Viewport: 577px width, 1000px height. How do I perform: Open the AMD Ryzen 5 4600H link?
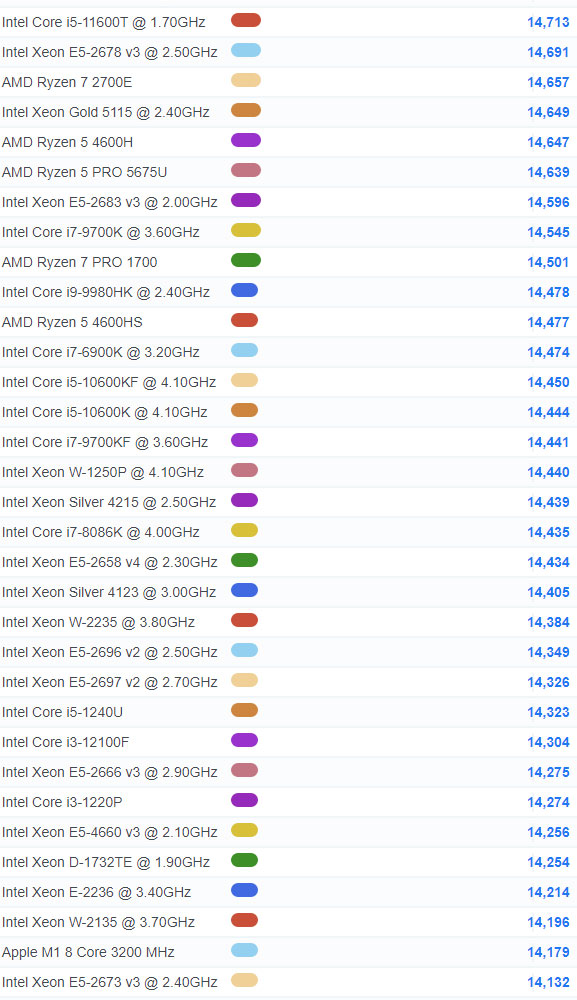pos(68,142)
